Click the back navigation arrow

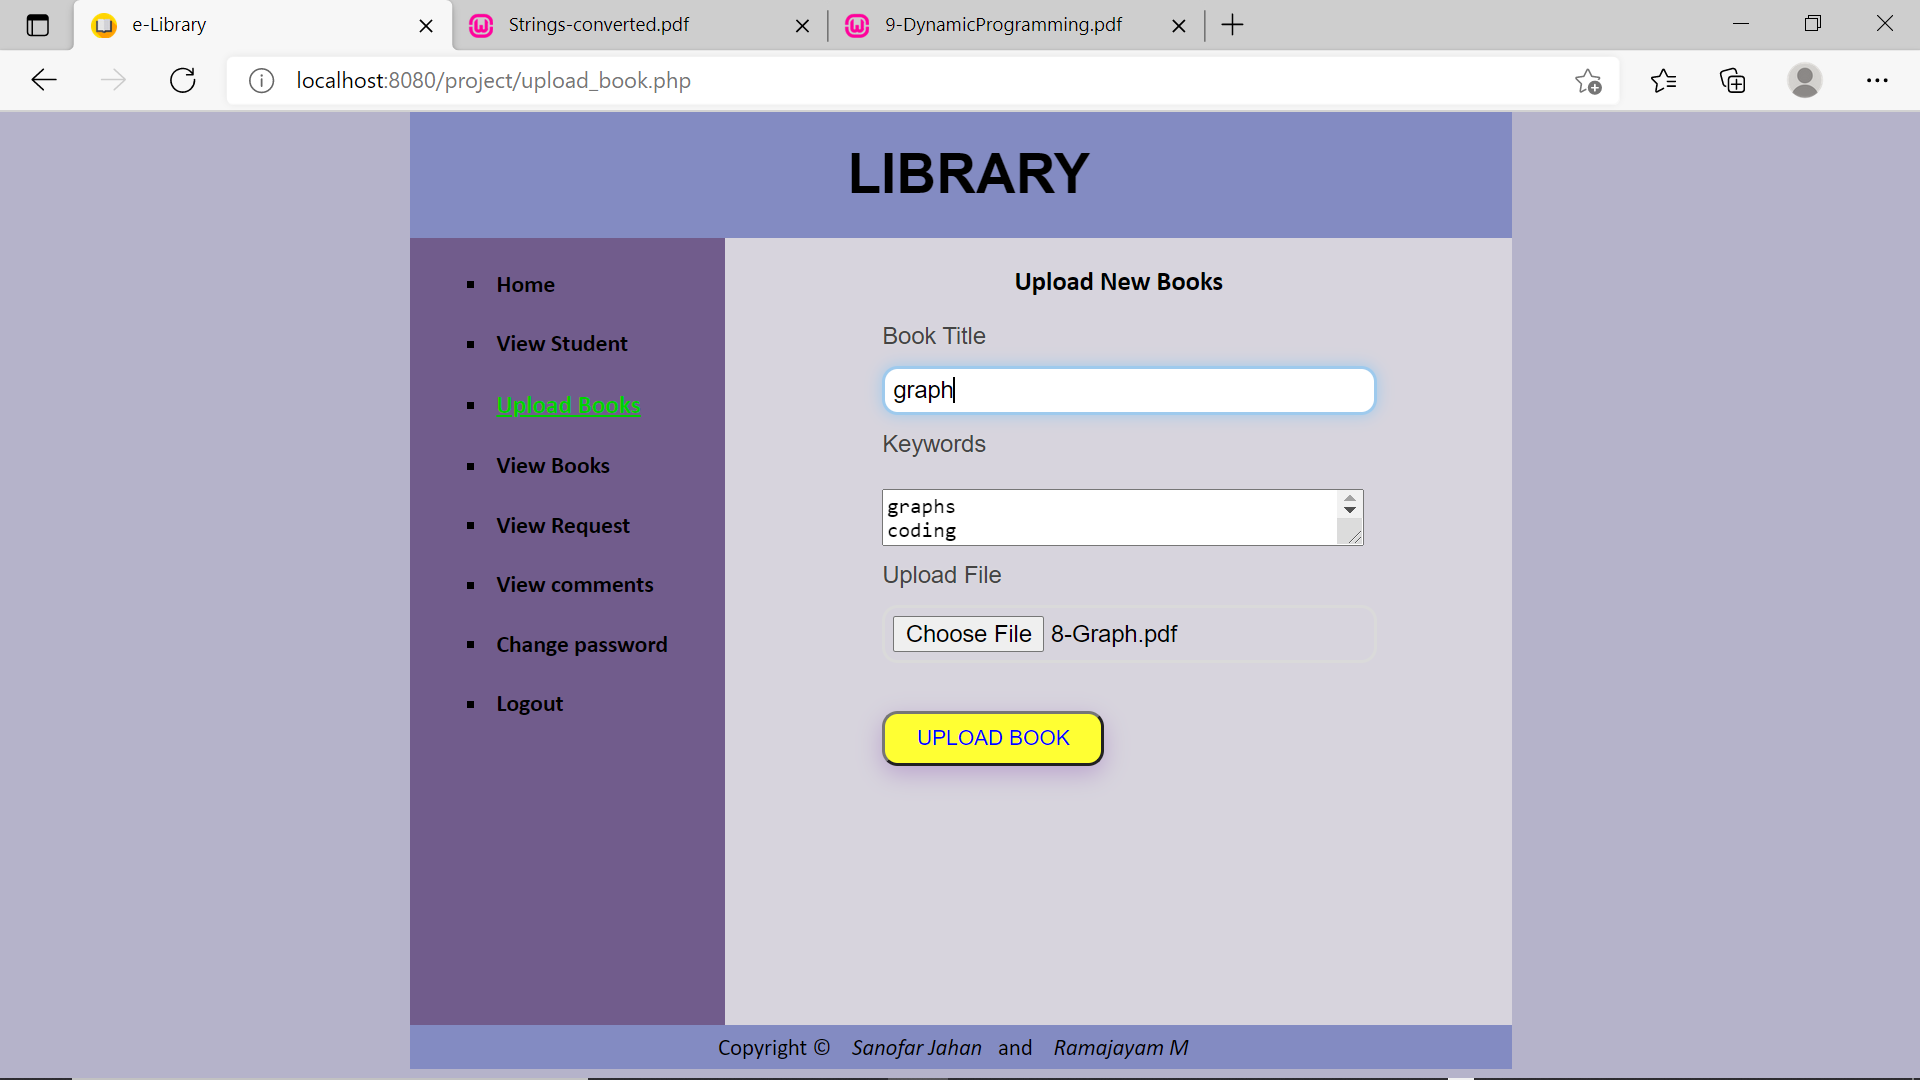pyautogui.click(x=43, y=80)
